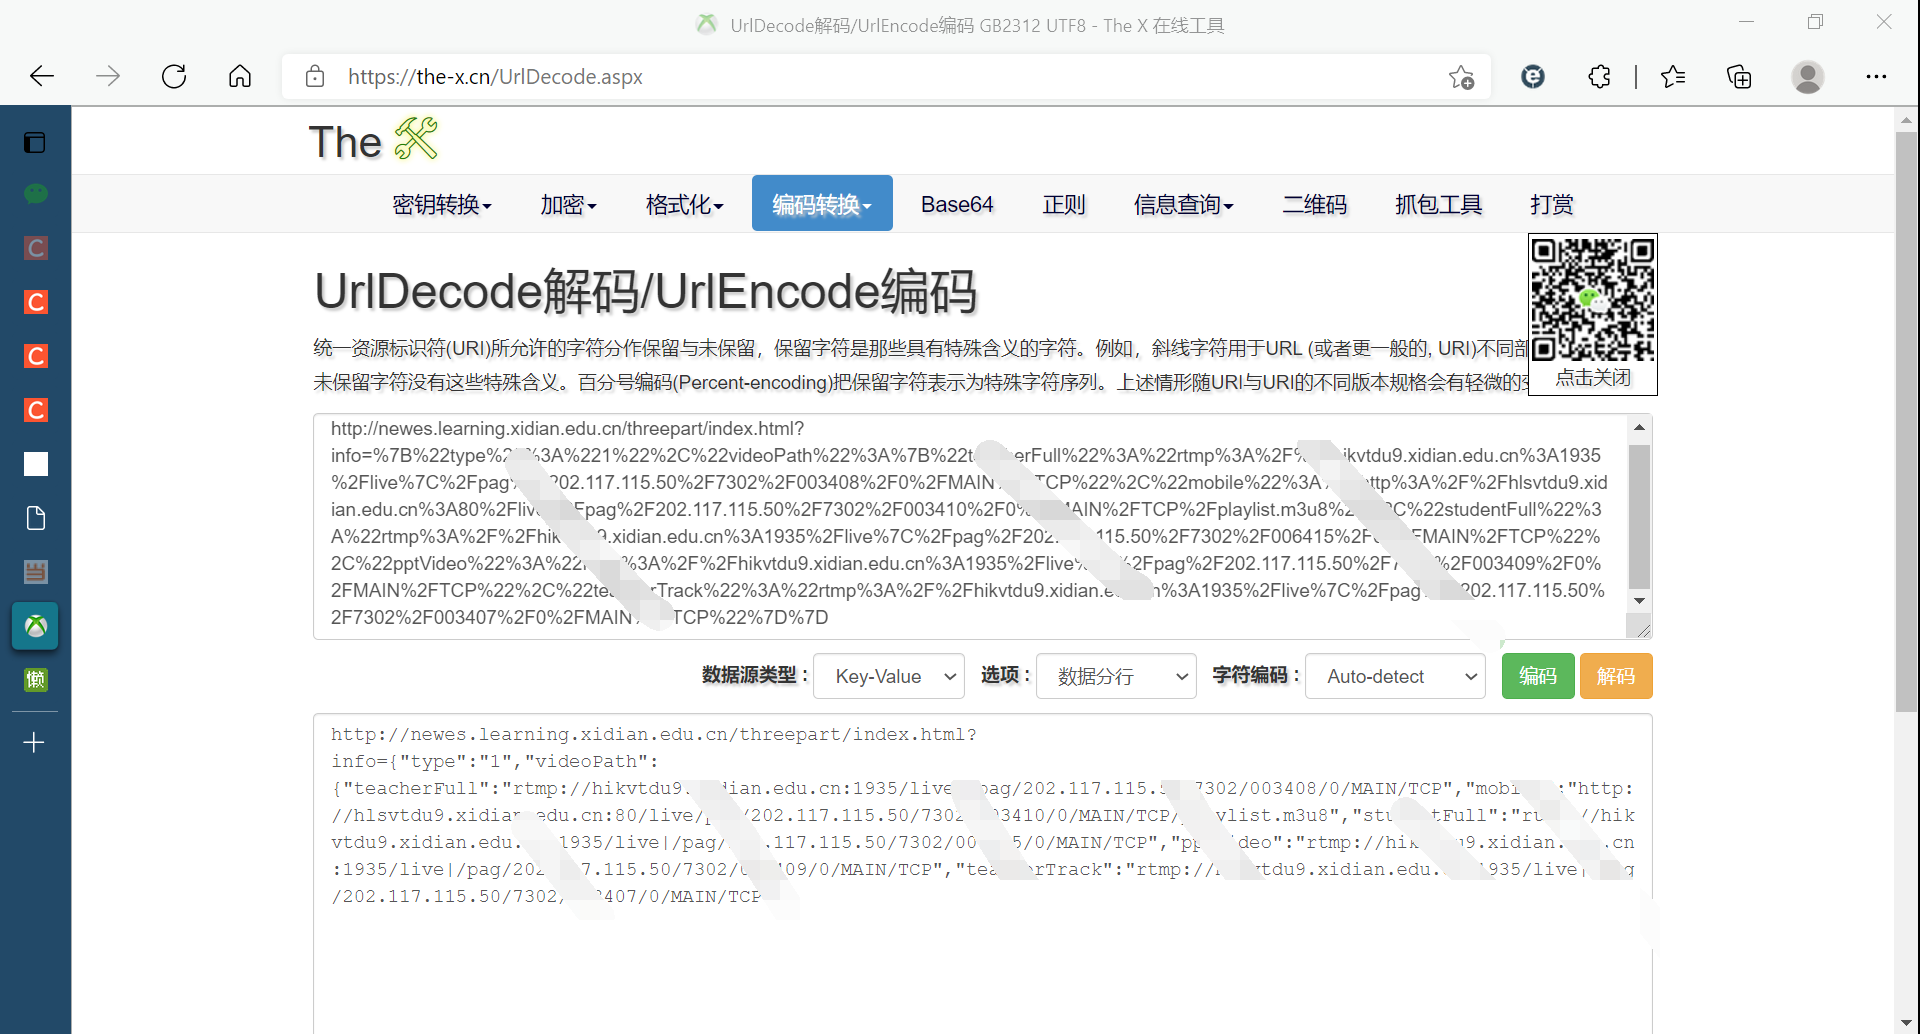Open the browser profile avatar

[x=1808, y=76]
